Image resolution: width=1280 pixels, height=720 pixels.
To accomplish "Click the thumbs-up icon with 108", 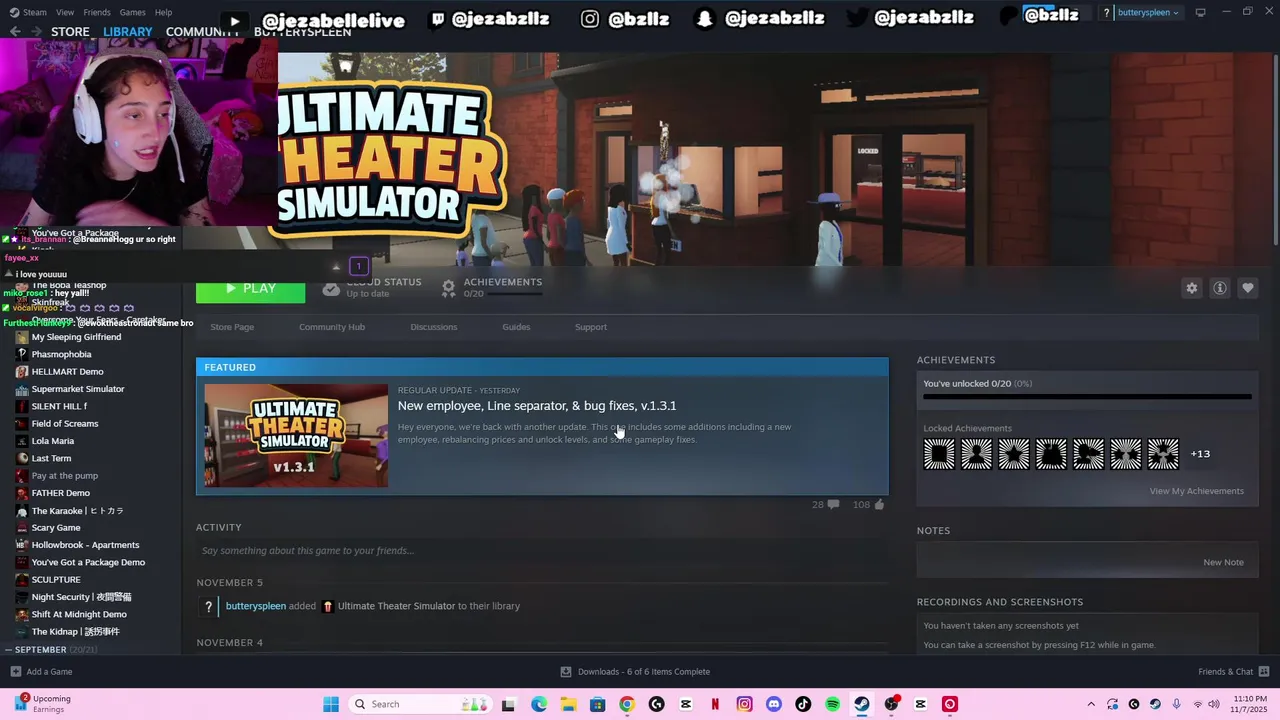I will click(880, 505).
